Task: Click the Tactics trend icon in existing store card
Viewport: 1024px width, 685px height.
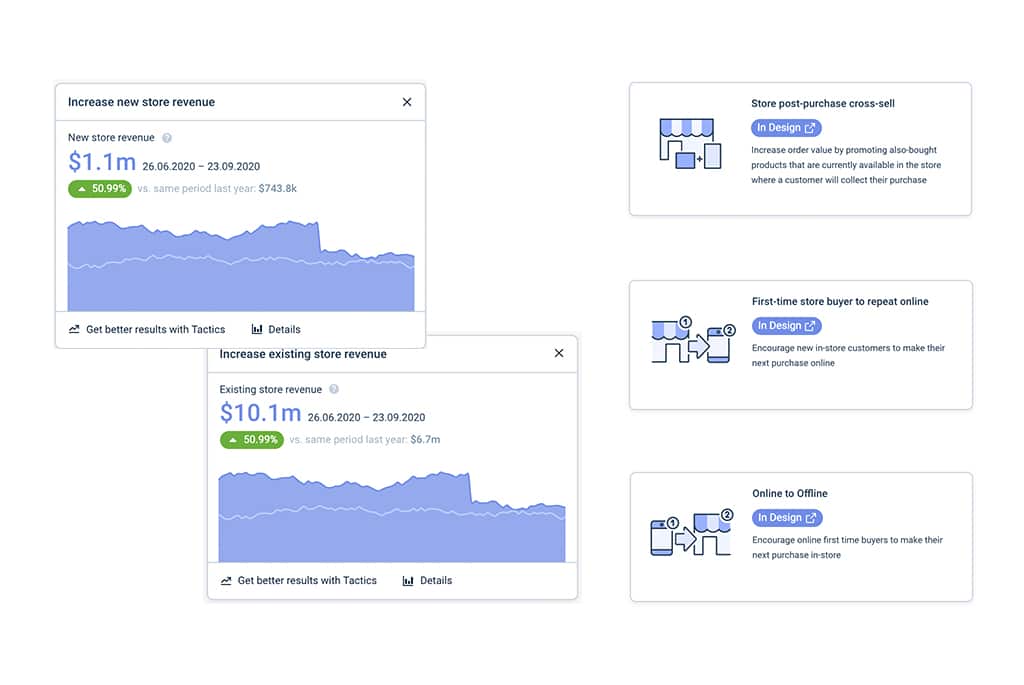Action: coord(226,581)
